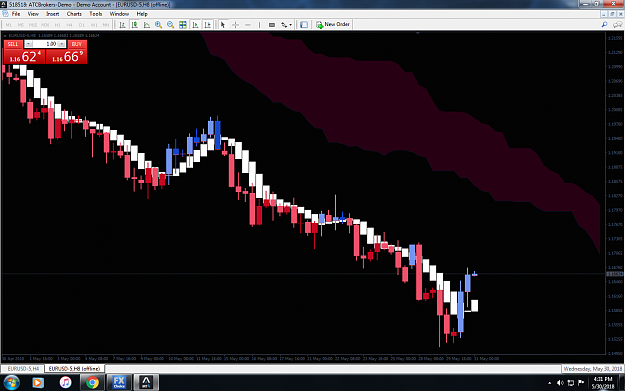Increase lot volume with right arrow

coord(61,44)
